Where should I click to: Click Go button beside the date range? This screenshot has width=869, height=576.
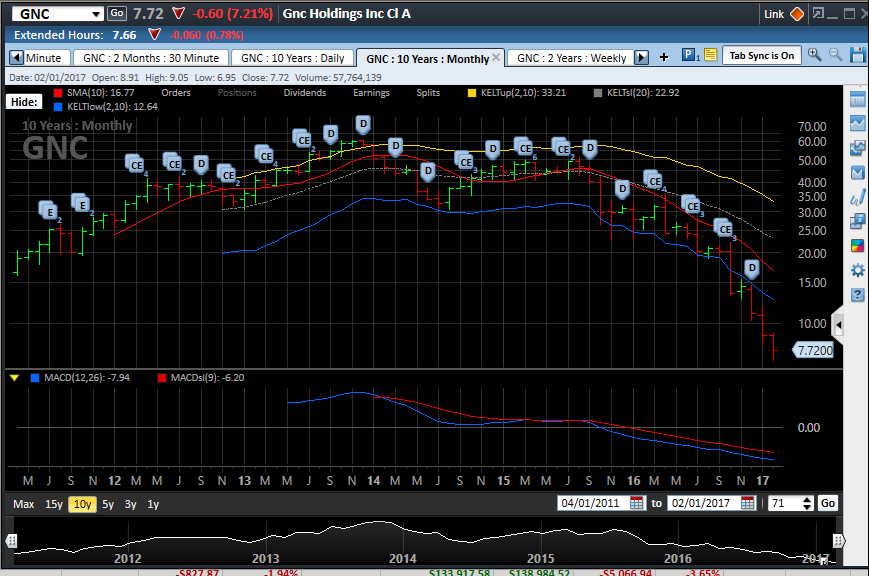827,503
